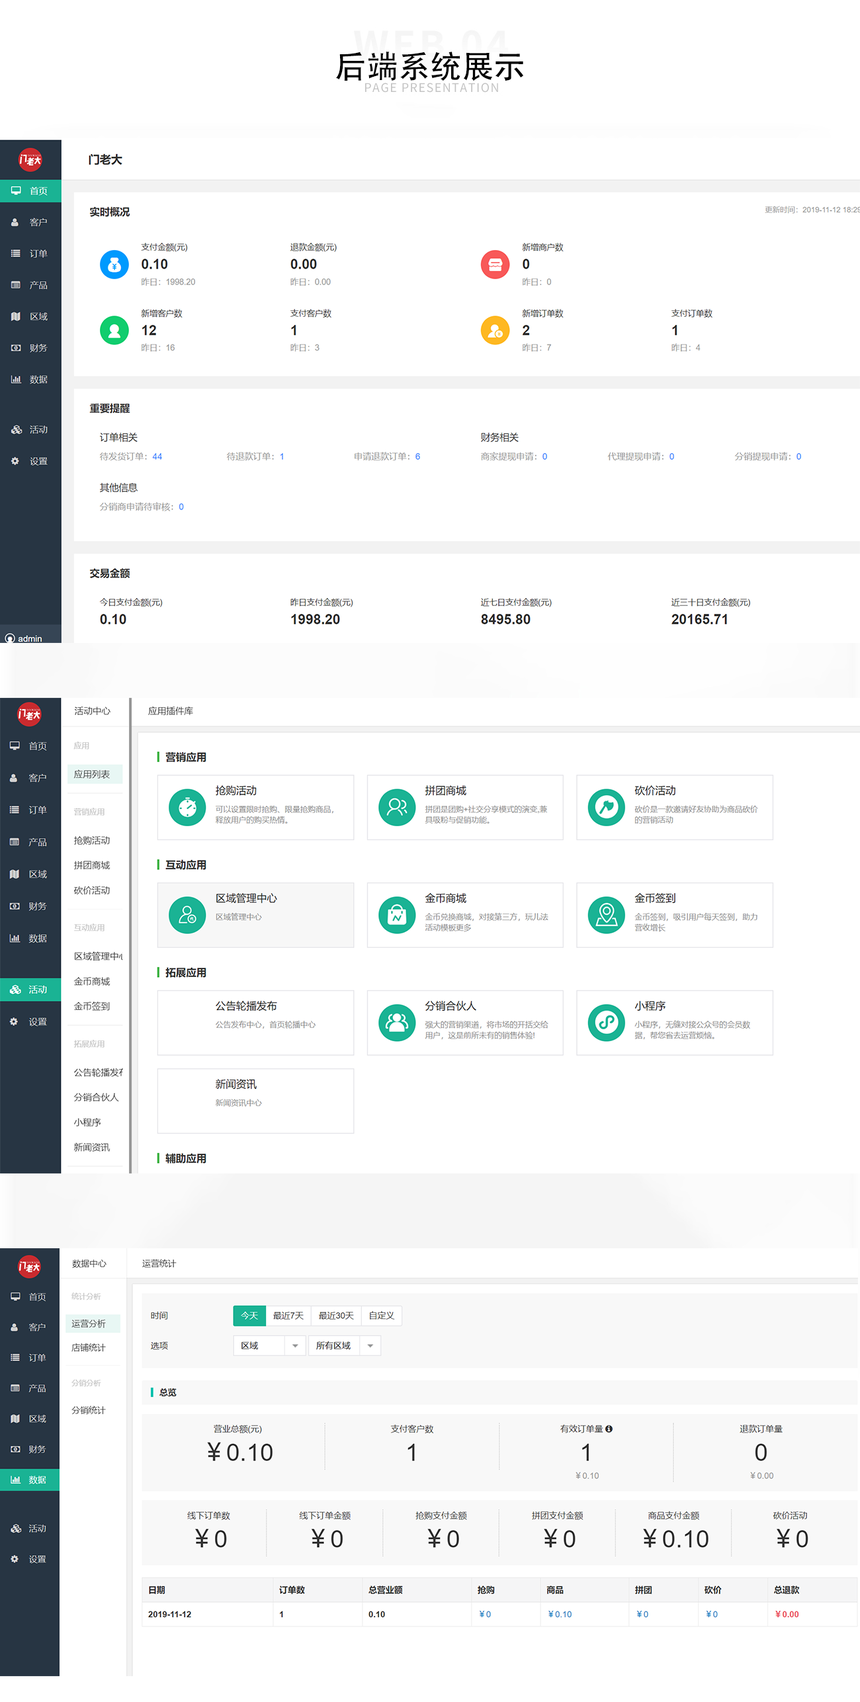Screen dimensions: 860x1702
Task: Select 店铺统计 in the 数据中心 menu
Action: (88, 1348)
